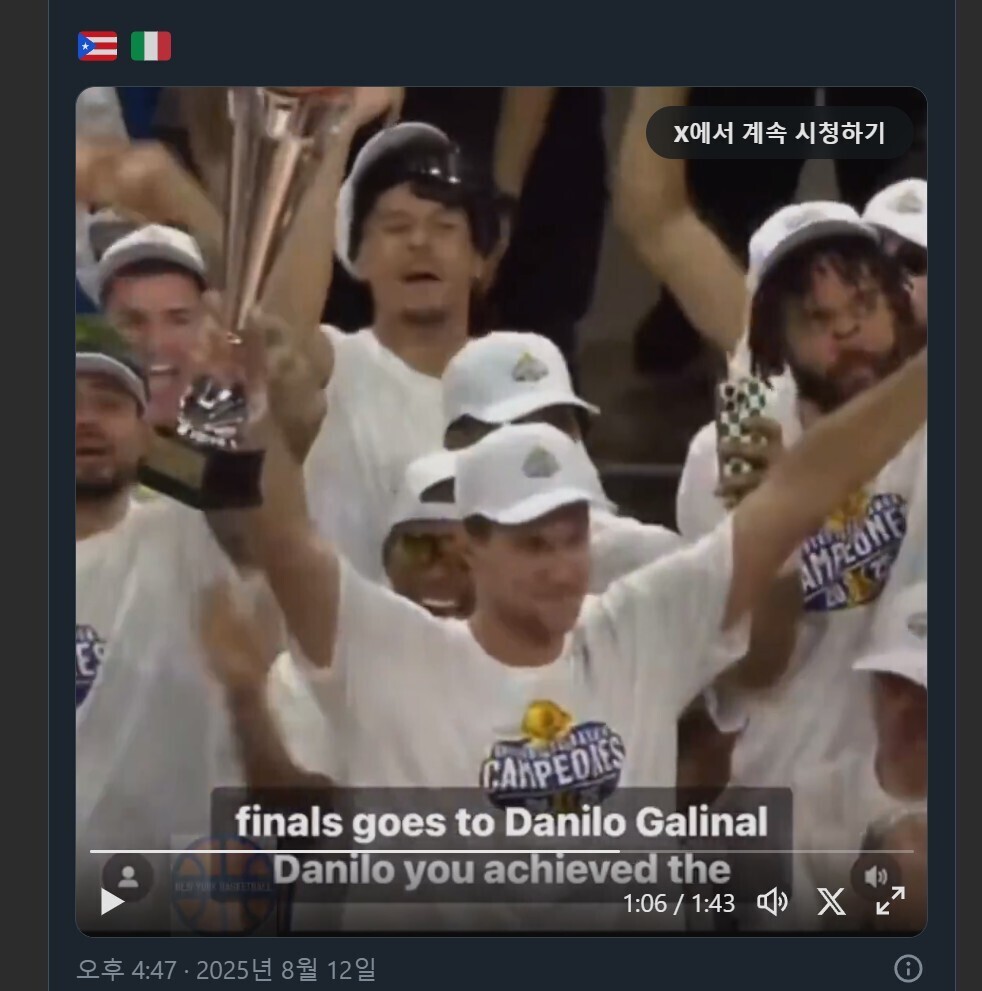Screen dimensions: 982x991
Task: Click the round speaker badge above fullscreen icon
Action: (x=876, y=876)
